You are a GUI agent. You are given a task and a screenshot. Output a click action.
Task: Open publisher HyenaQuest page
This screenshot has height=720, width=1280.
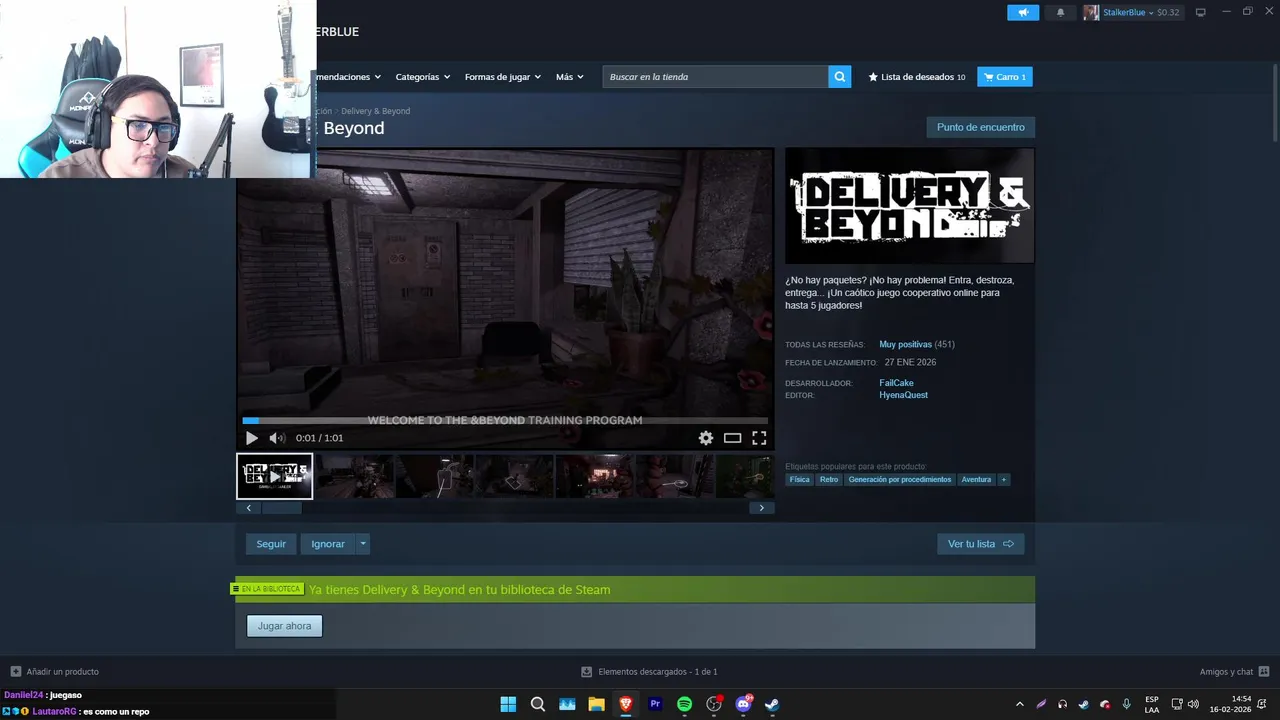[903, 395]
